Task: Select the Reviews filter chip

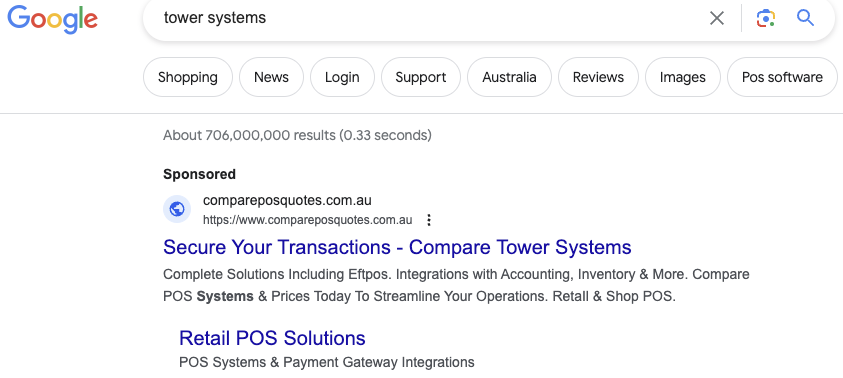Action: point(598,77)
